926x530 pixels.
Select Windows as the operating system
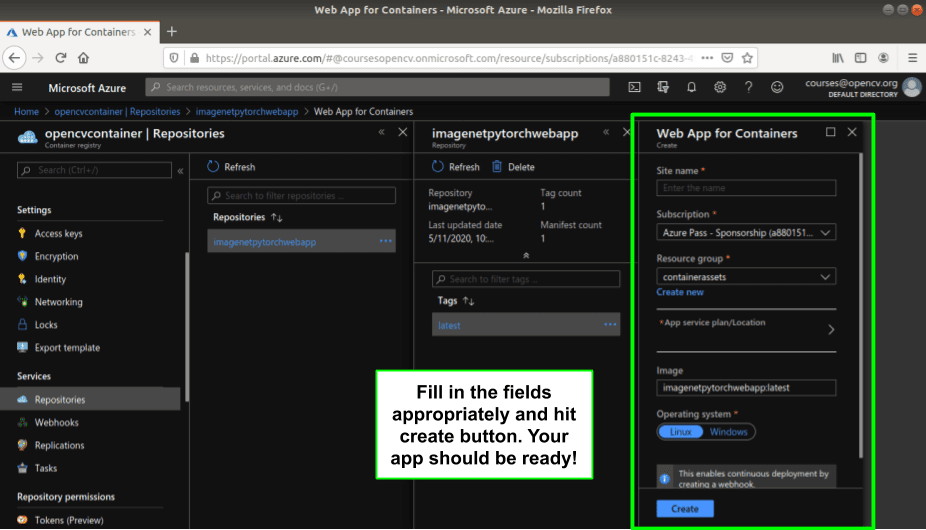coord(728,432)
